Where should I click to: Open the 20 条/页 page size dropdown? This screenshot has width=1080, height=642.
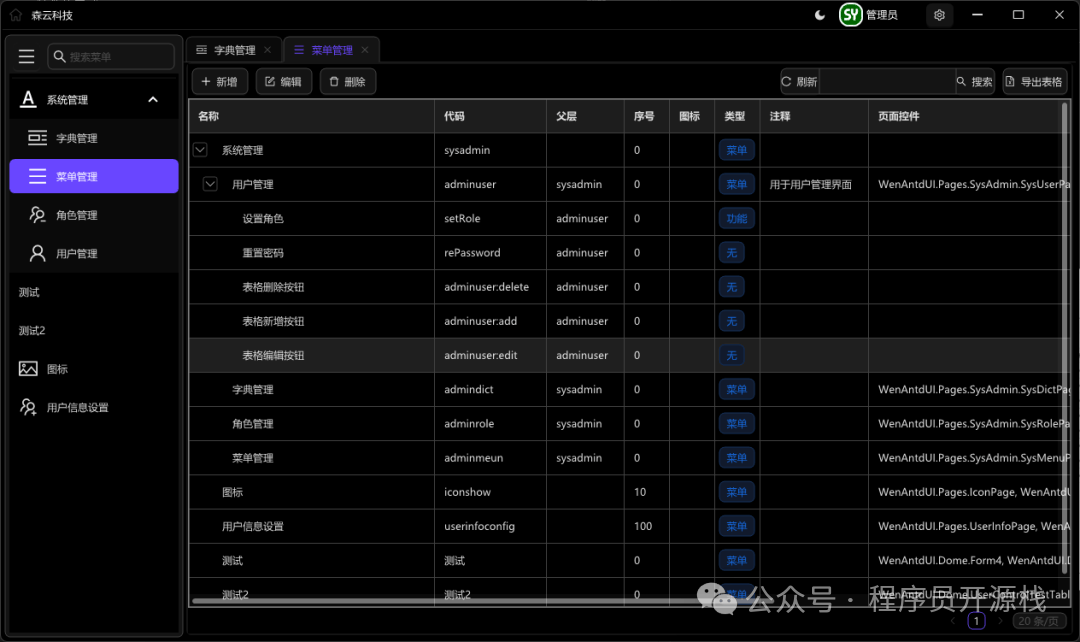click(x=1039, y=621)
